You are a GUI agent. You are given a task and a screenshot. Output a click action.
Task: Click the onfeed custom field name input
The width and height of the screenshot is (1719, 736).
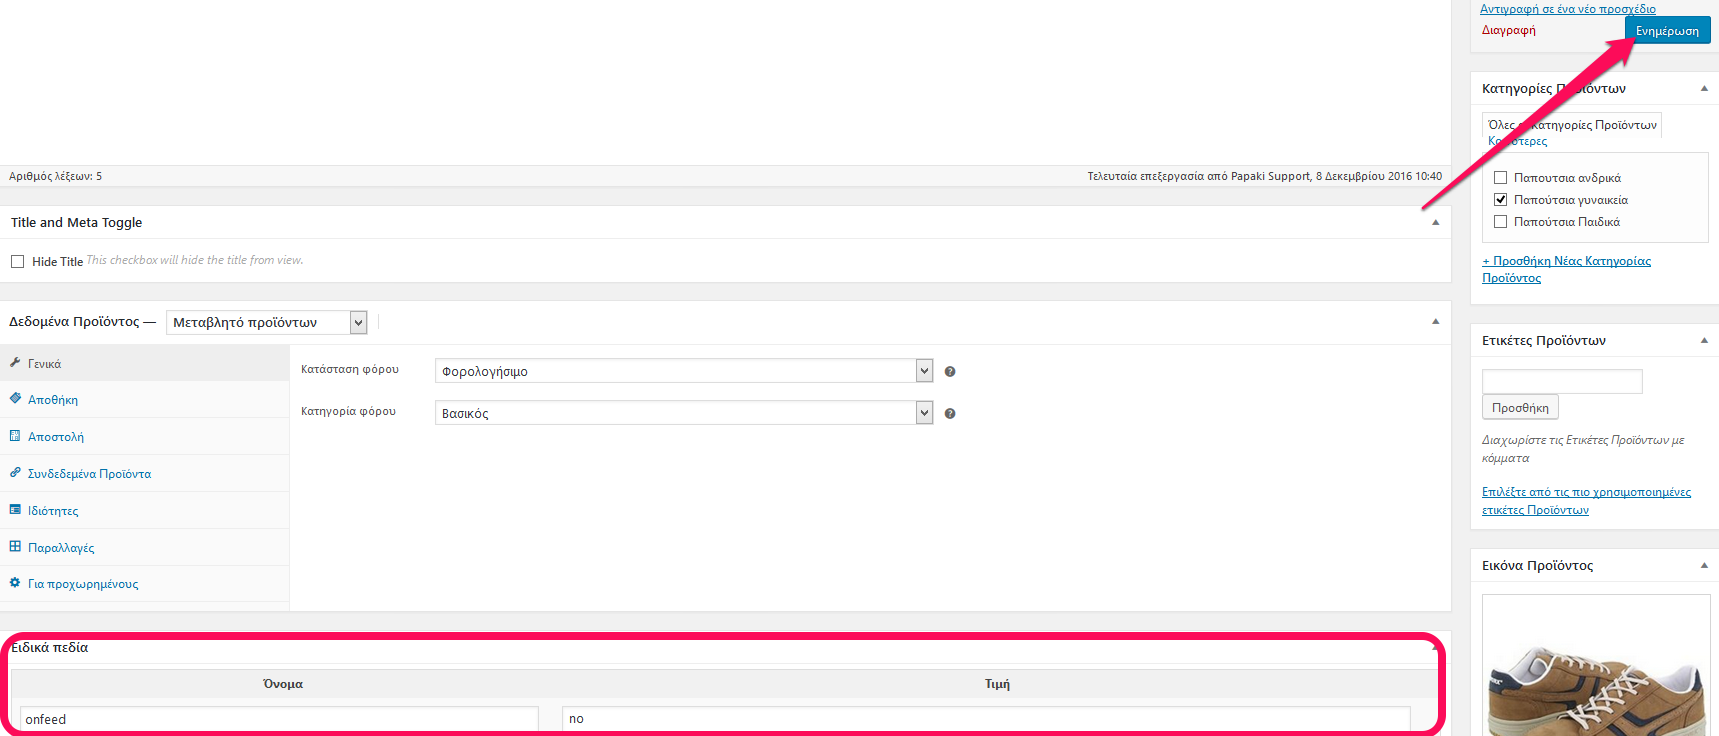click(x=278, y=719)
